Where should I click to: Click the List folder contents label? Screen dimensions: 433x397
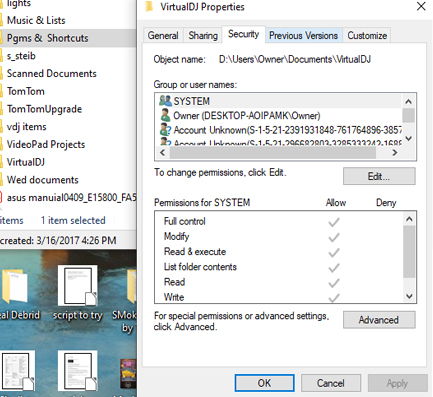pos(200,267)
